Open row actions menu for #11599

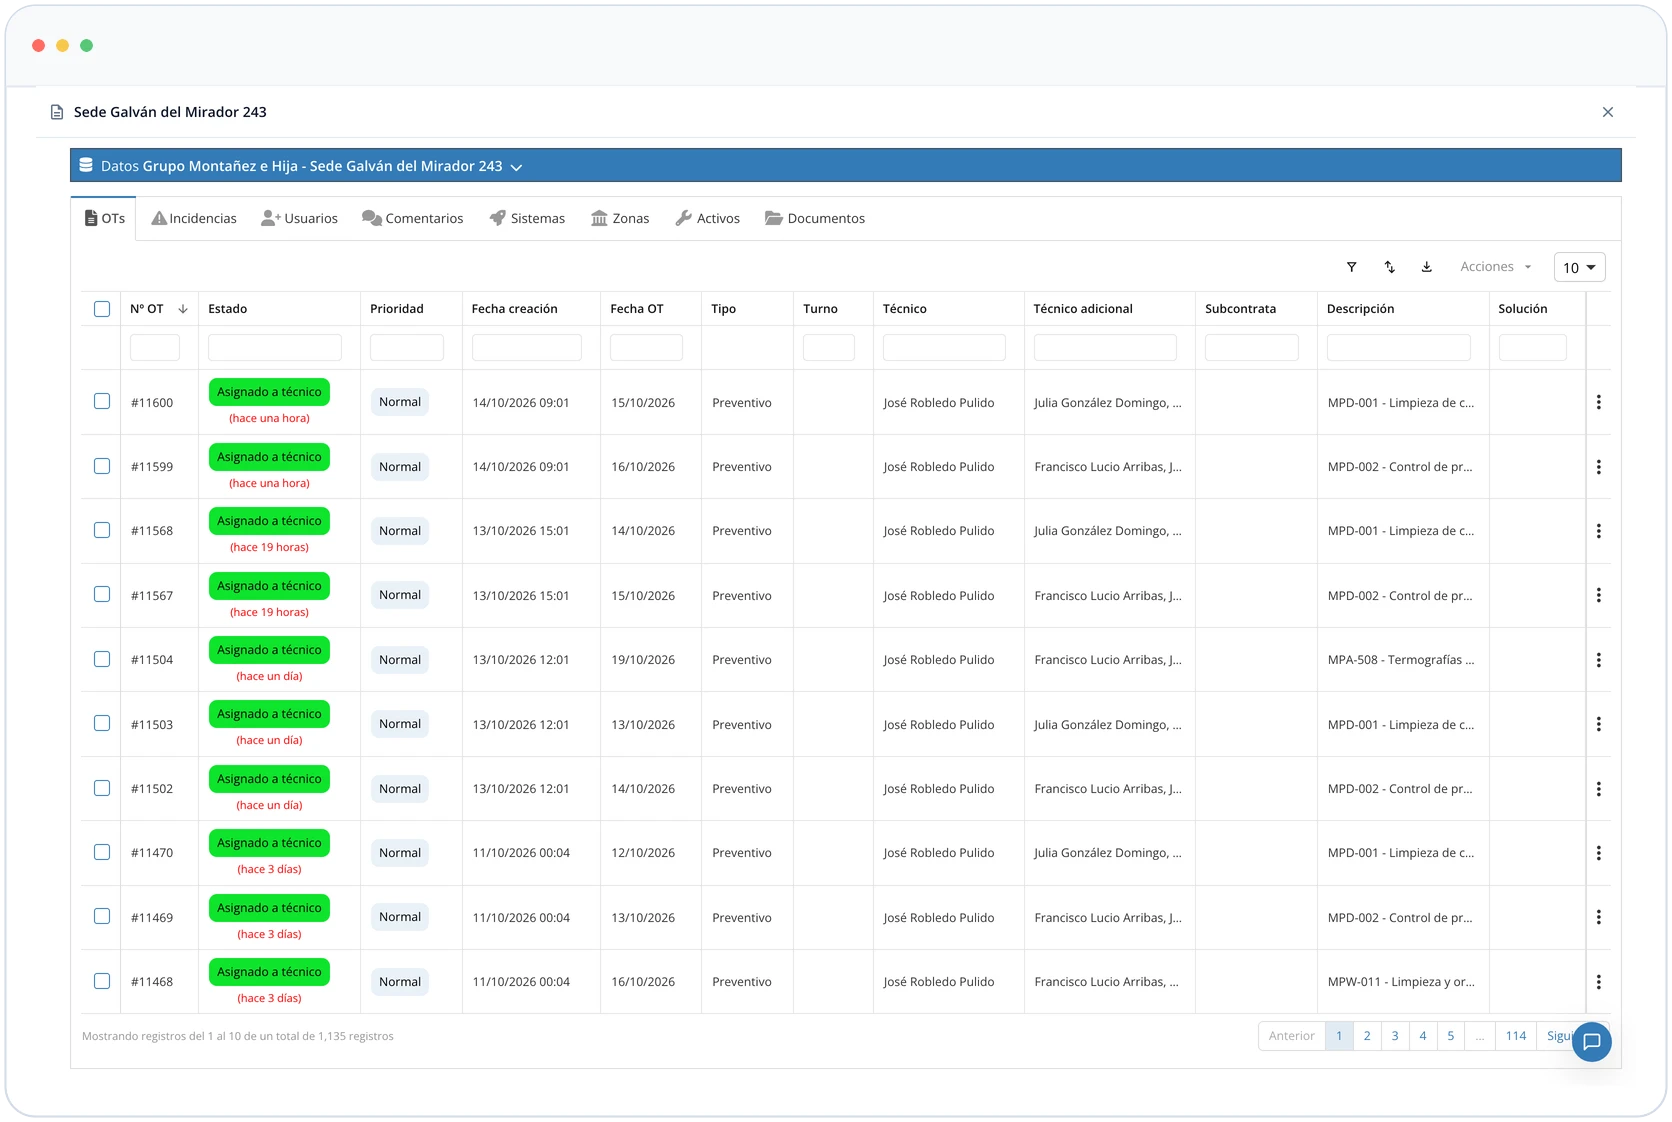(1599, 467)
